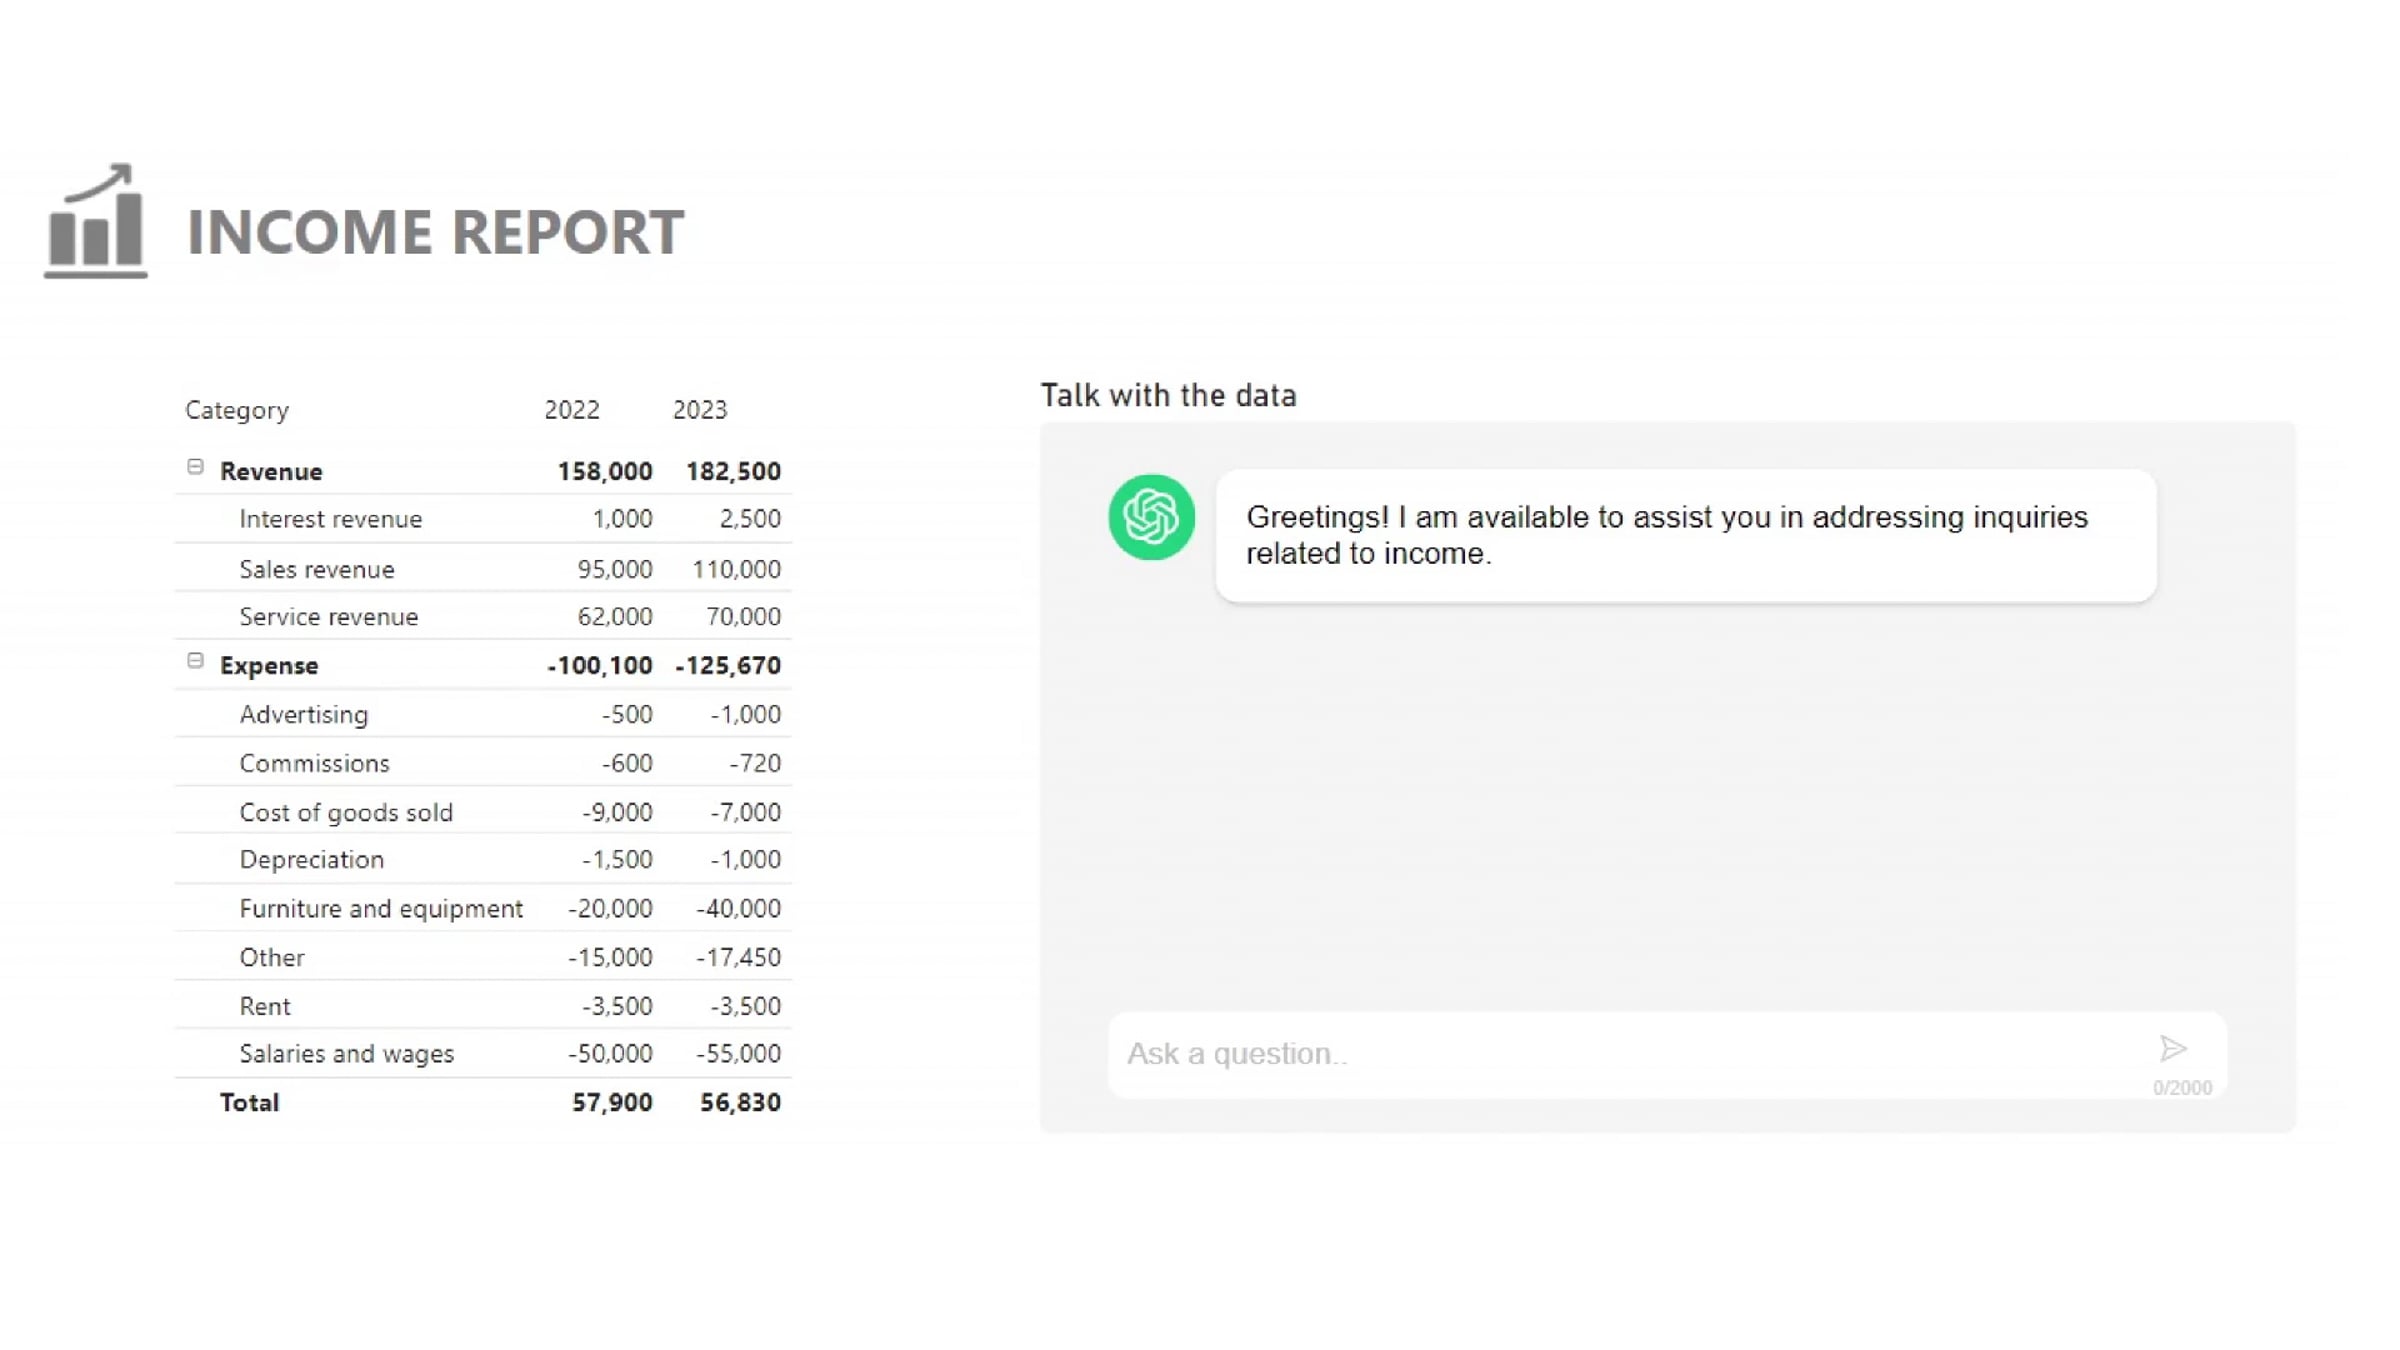This screenshot has height=1350, width=2400.
Task: Click the 2022 column header
Action: click(572, 410)
